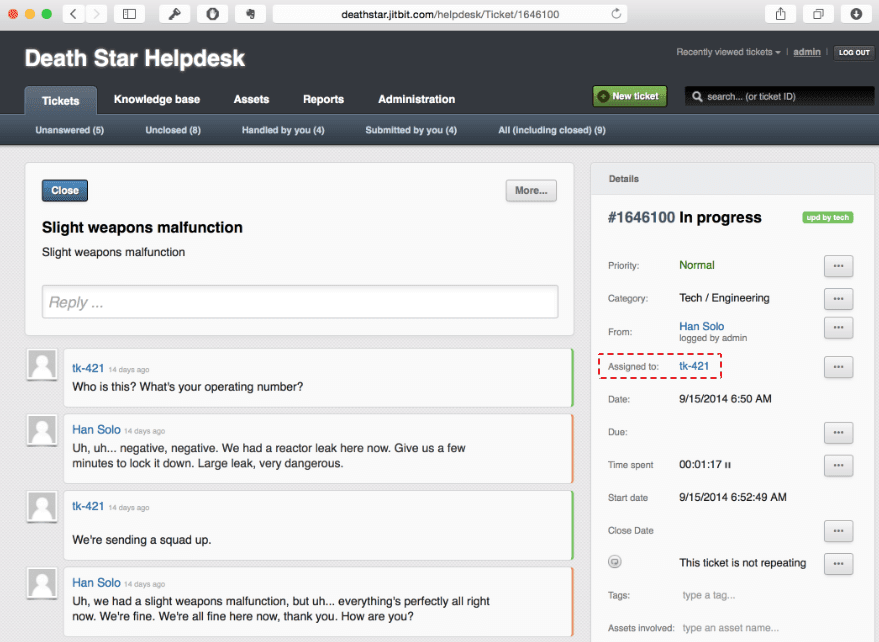Open the Assigned to edit menu
This screenshot has height=642, width=879.
tap(838, 367)
